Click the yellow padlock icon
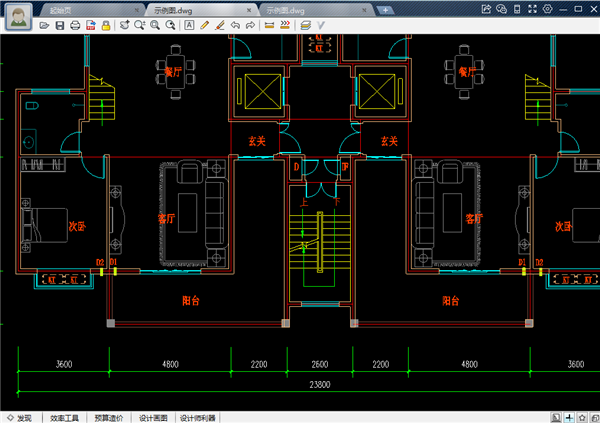The image size is (600, 423). click(105, 24)
